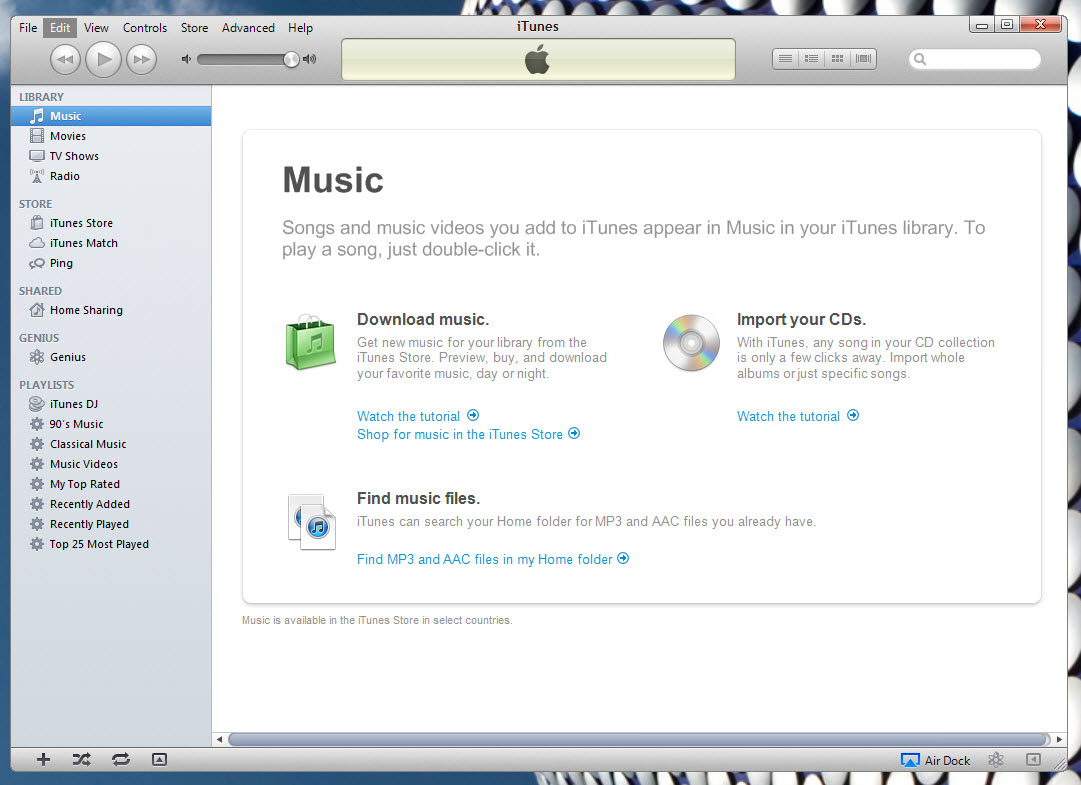Switch to song list view
Image resolution: width=1081 pixels, height=785 pixels.
click(x=785, y=59)
